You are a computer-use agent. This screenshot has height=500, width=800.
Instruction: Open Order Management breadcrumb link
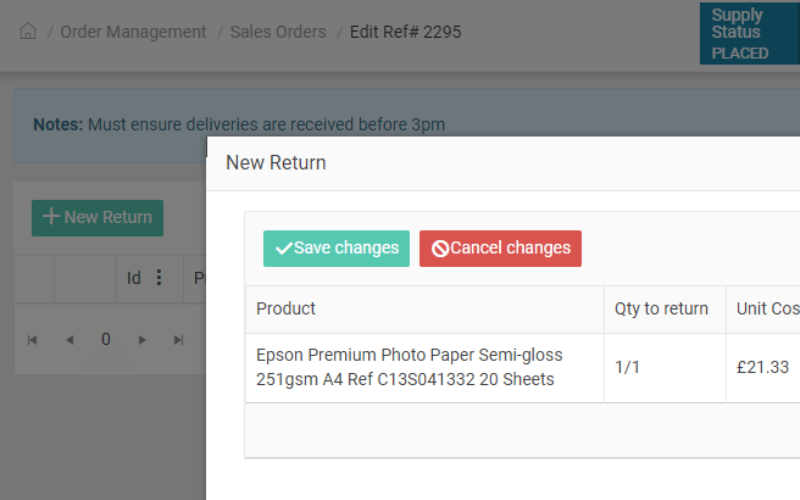click(133, 32)
